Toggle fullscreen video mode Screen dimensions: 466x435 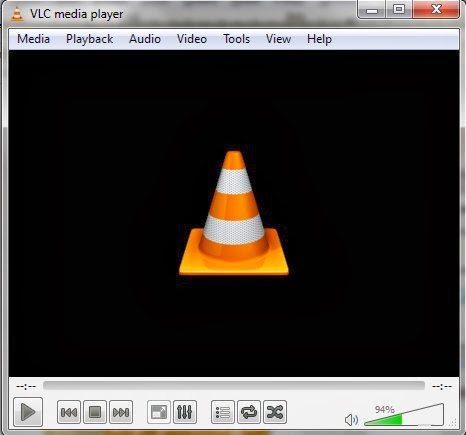[x=159, y=412]
